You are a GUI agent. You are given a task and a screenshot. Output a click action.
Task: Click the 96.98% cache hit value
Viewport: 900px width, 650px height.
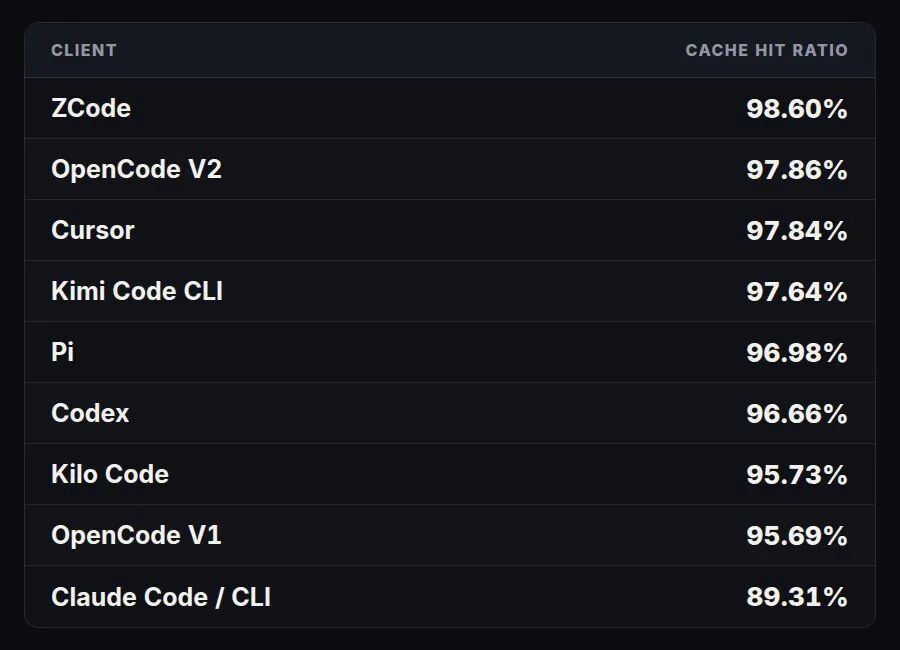(797, 353)
